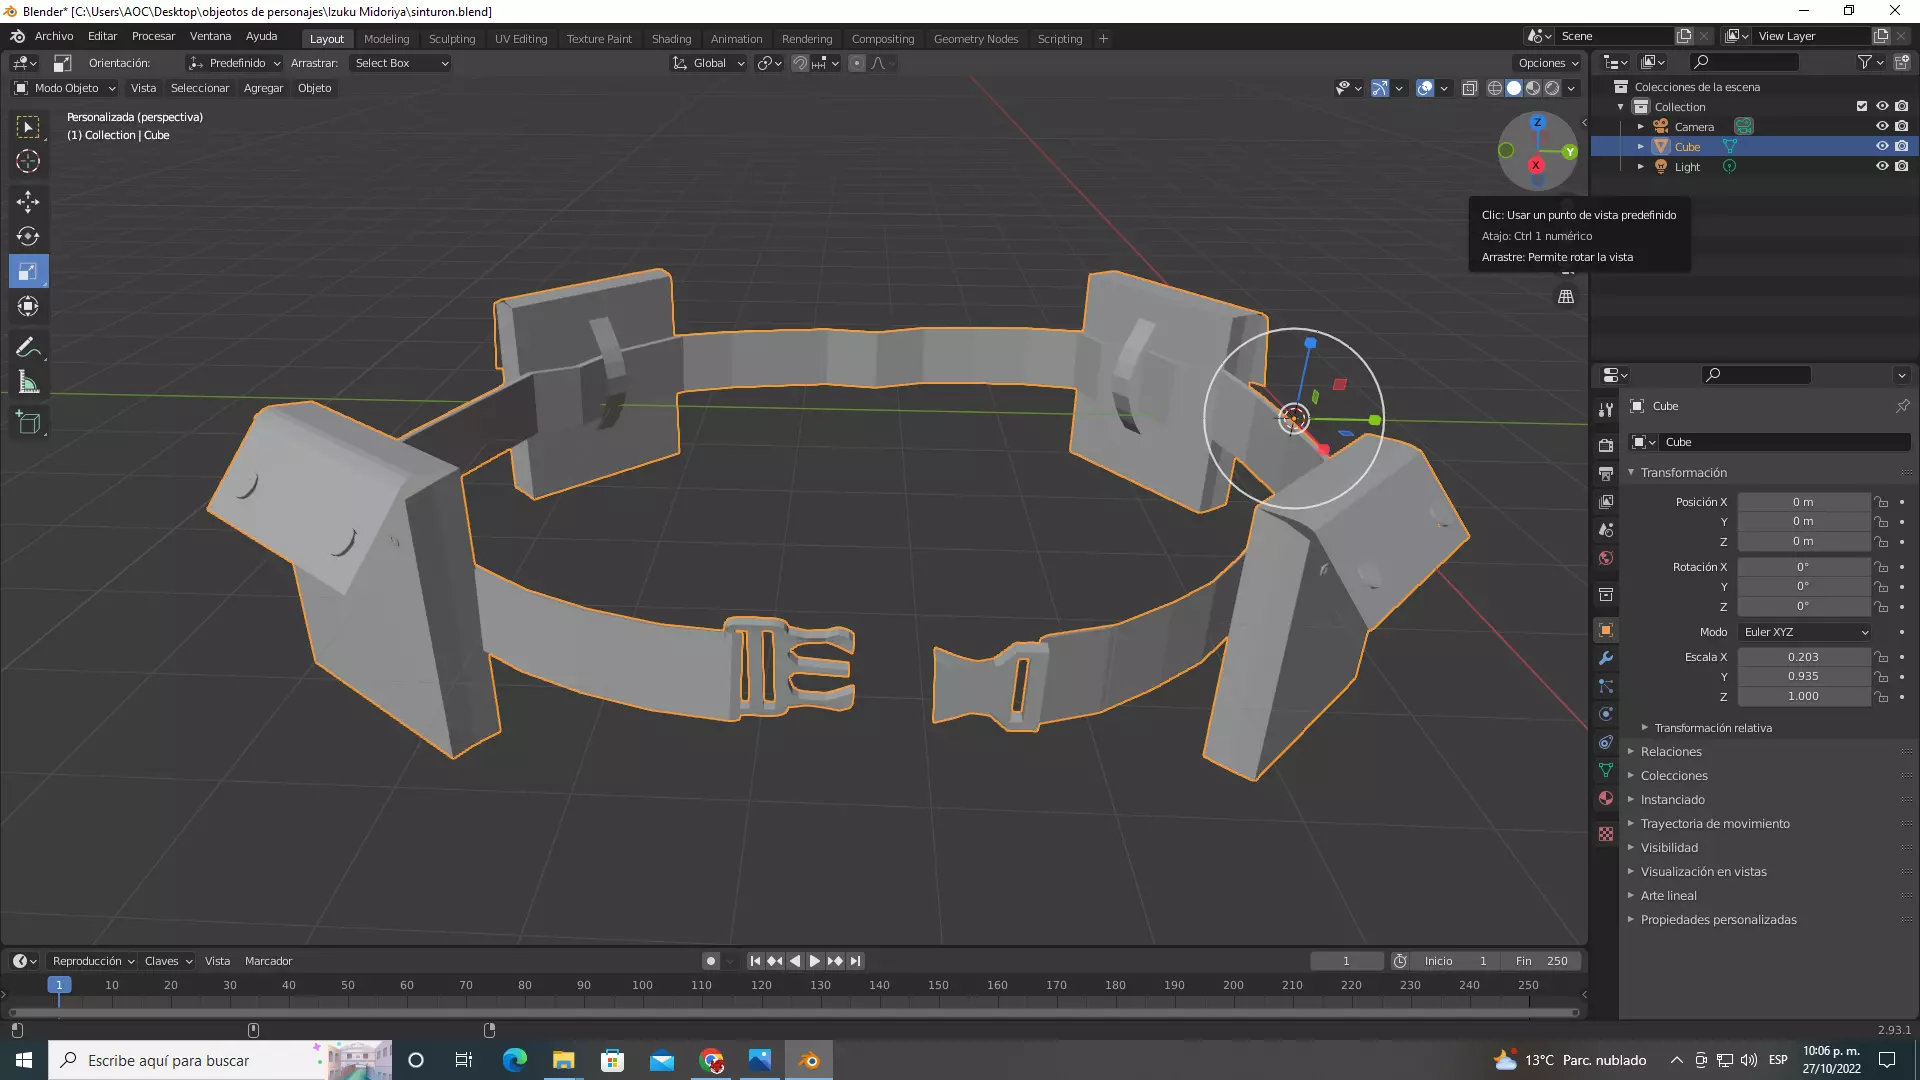Open the Modo Objeto mode dropdown
The width and height of the screenshot is (1920, 1080).
65,88
